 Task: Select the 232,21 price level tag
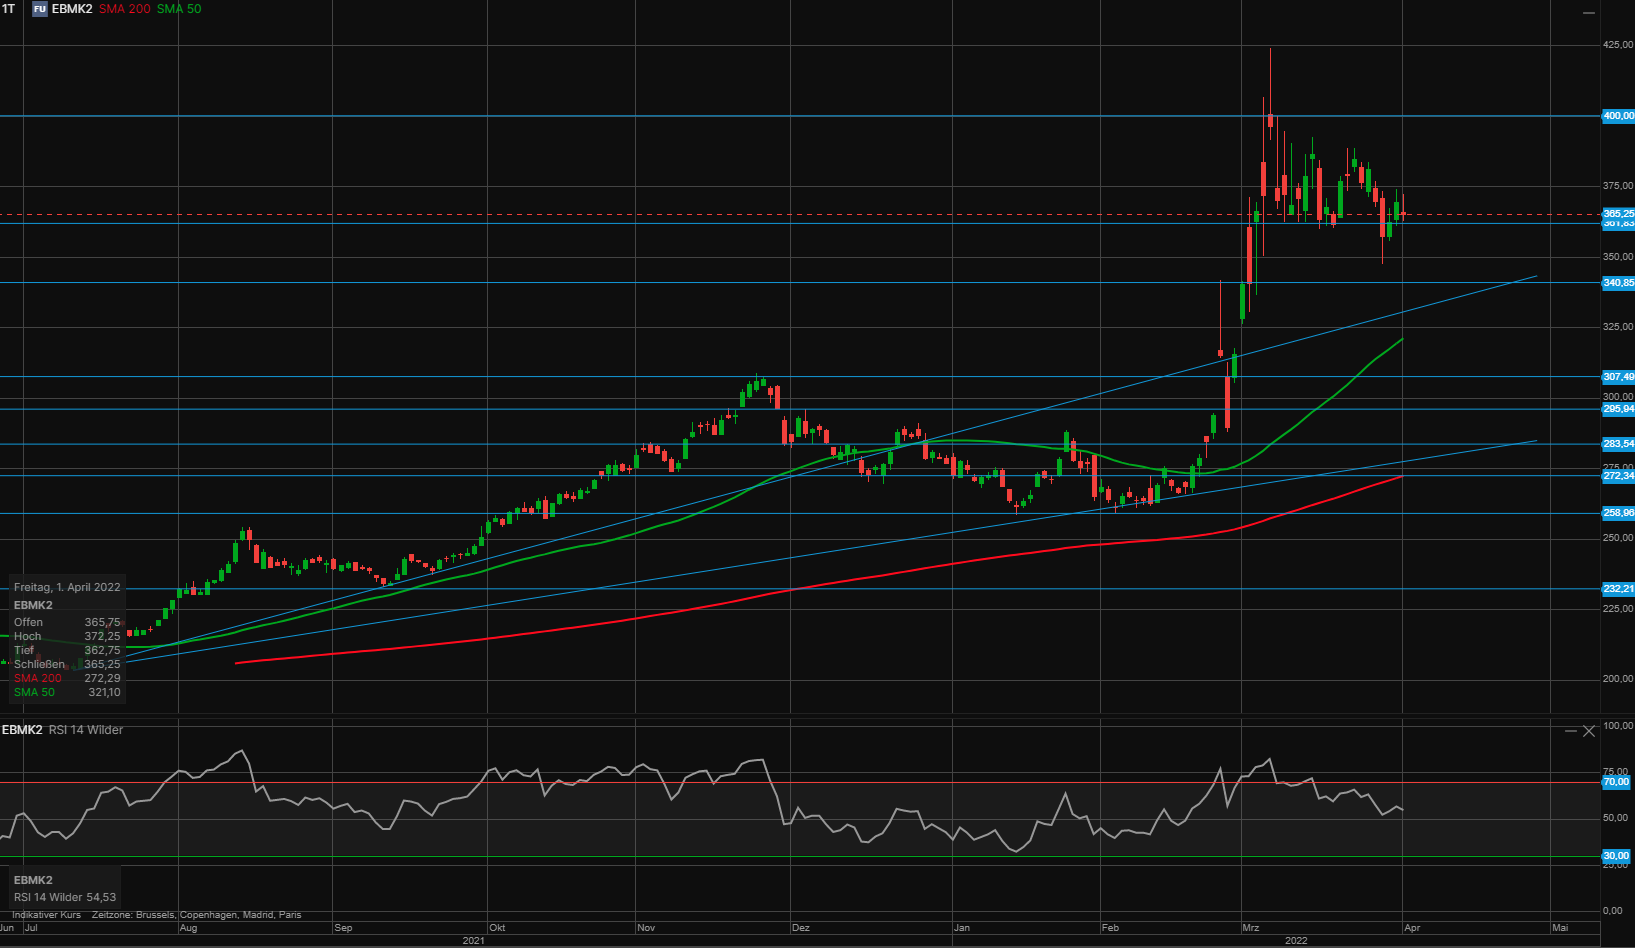(1618, 589)
